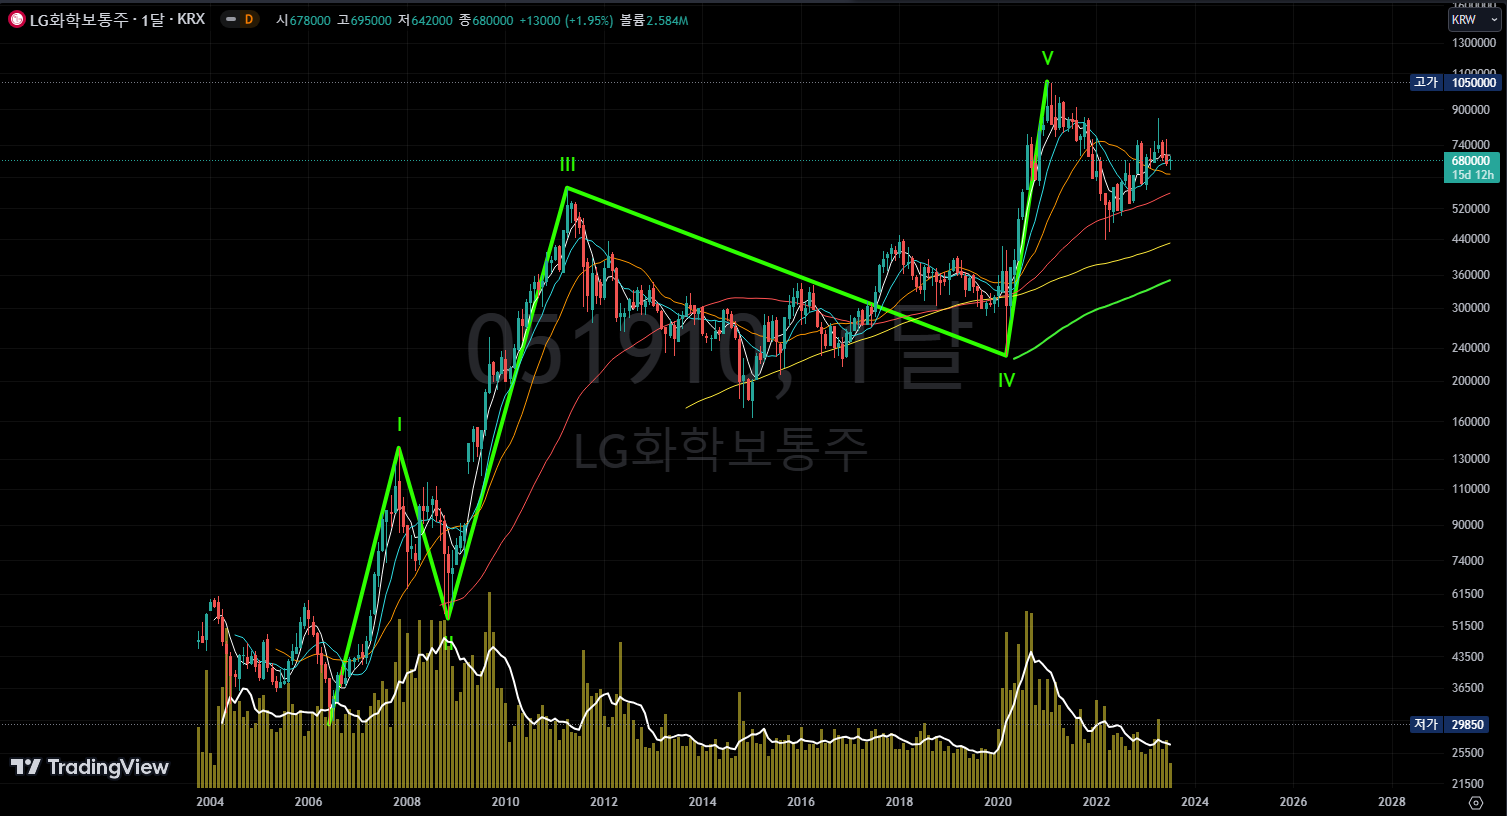The width and height of the screenshot is (1507, 816).
Task: Click the volume readout 볼륨2.584M
Action: point(654,20)
